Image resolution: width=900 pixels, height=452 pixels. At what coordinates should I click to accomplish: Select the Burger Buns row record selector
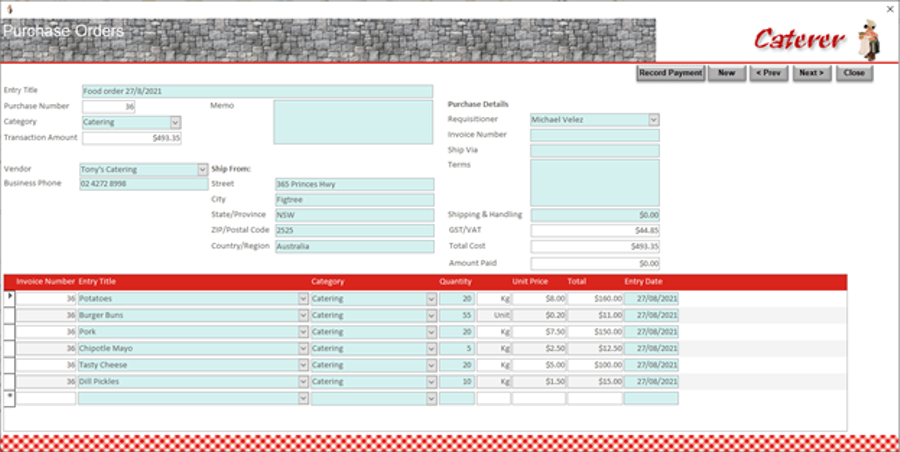(9, 315)
